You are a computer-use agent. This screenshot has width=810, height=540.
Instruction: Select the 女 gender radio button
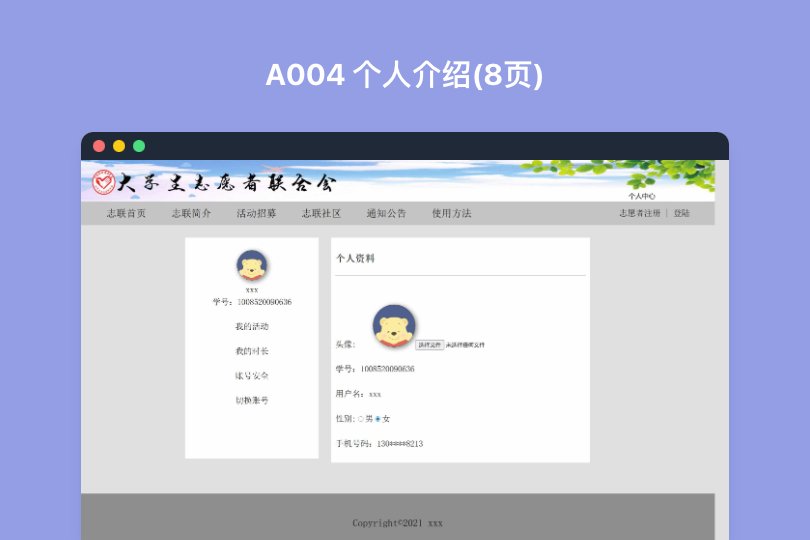pos(378,419)
